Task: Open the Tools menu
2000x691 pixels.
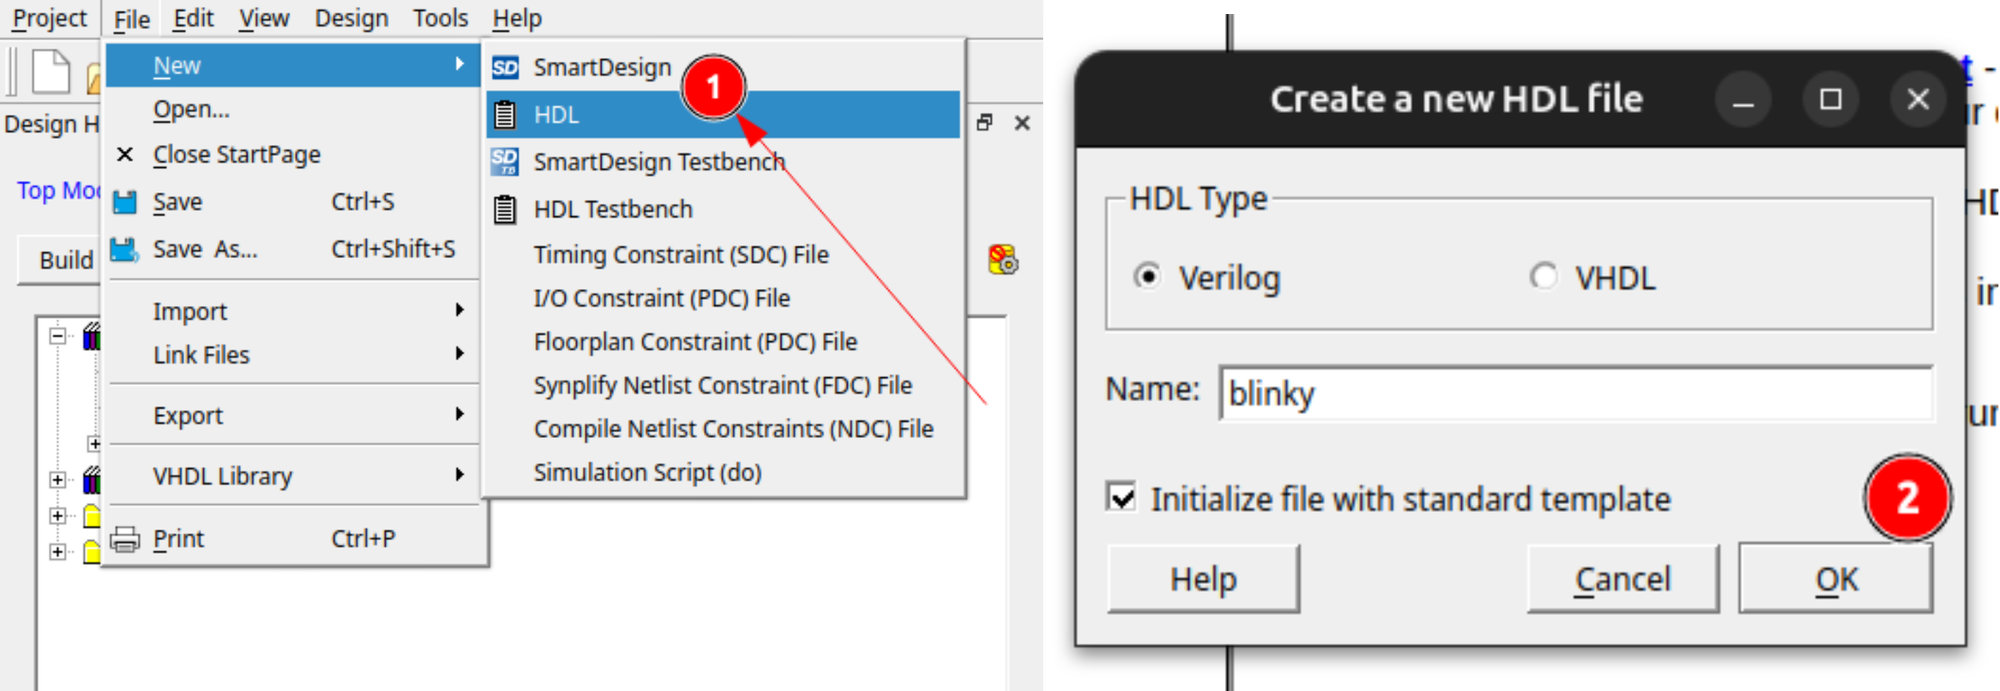Action: coord(440,18)
